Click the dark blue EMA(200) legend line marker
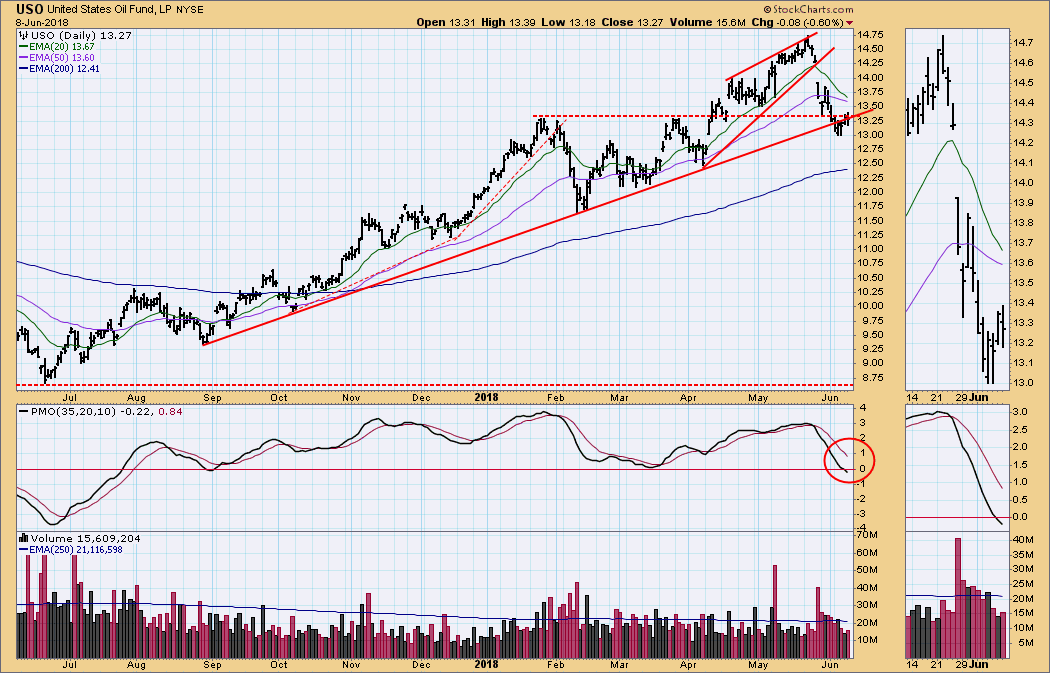This screenshot has width=1050, height=673. tap(23, 68)
